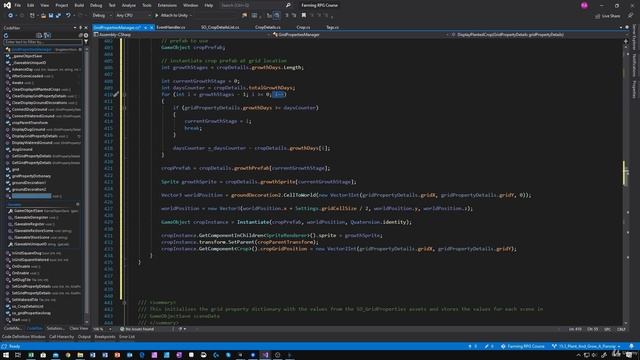
Task: Close the CodeMaid Spade panel
Action: pos(85,28)
